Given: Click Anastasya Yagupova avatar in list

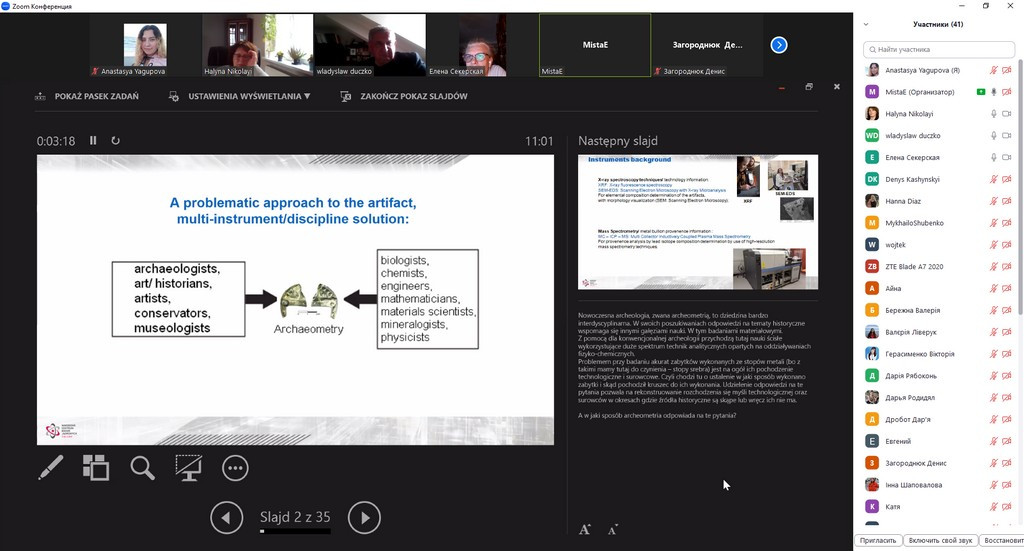Looking at the screenshot, I should click(872, 70).
